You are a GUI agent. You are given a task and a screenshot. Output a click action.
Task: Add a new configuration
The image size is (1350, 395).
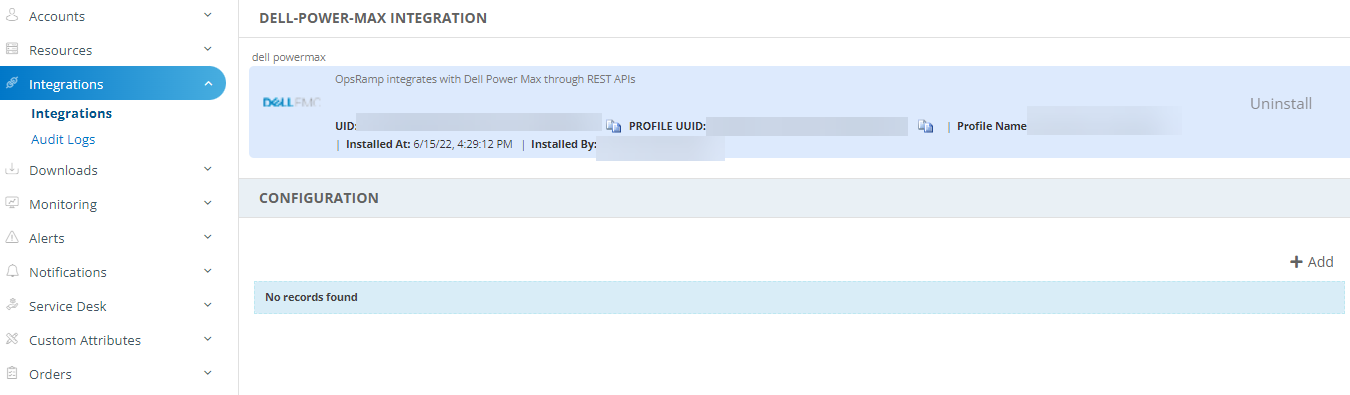[1312, 262]
